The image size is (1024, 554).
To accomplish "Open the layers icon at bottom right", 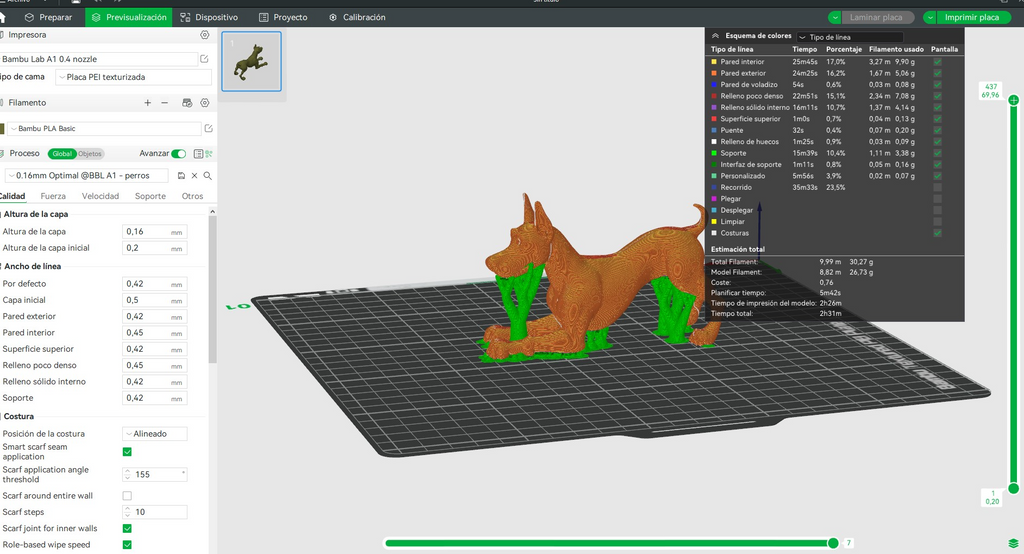I will point(1013,544).
